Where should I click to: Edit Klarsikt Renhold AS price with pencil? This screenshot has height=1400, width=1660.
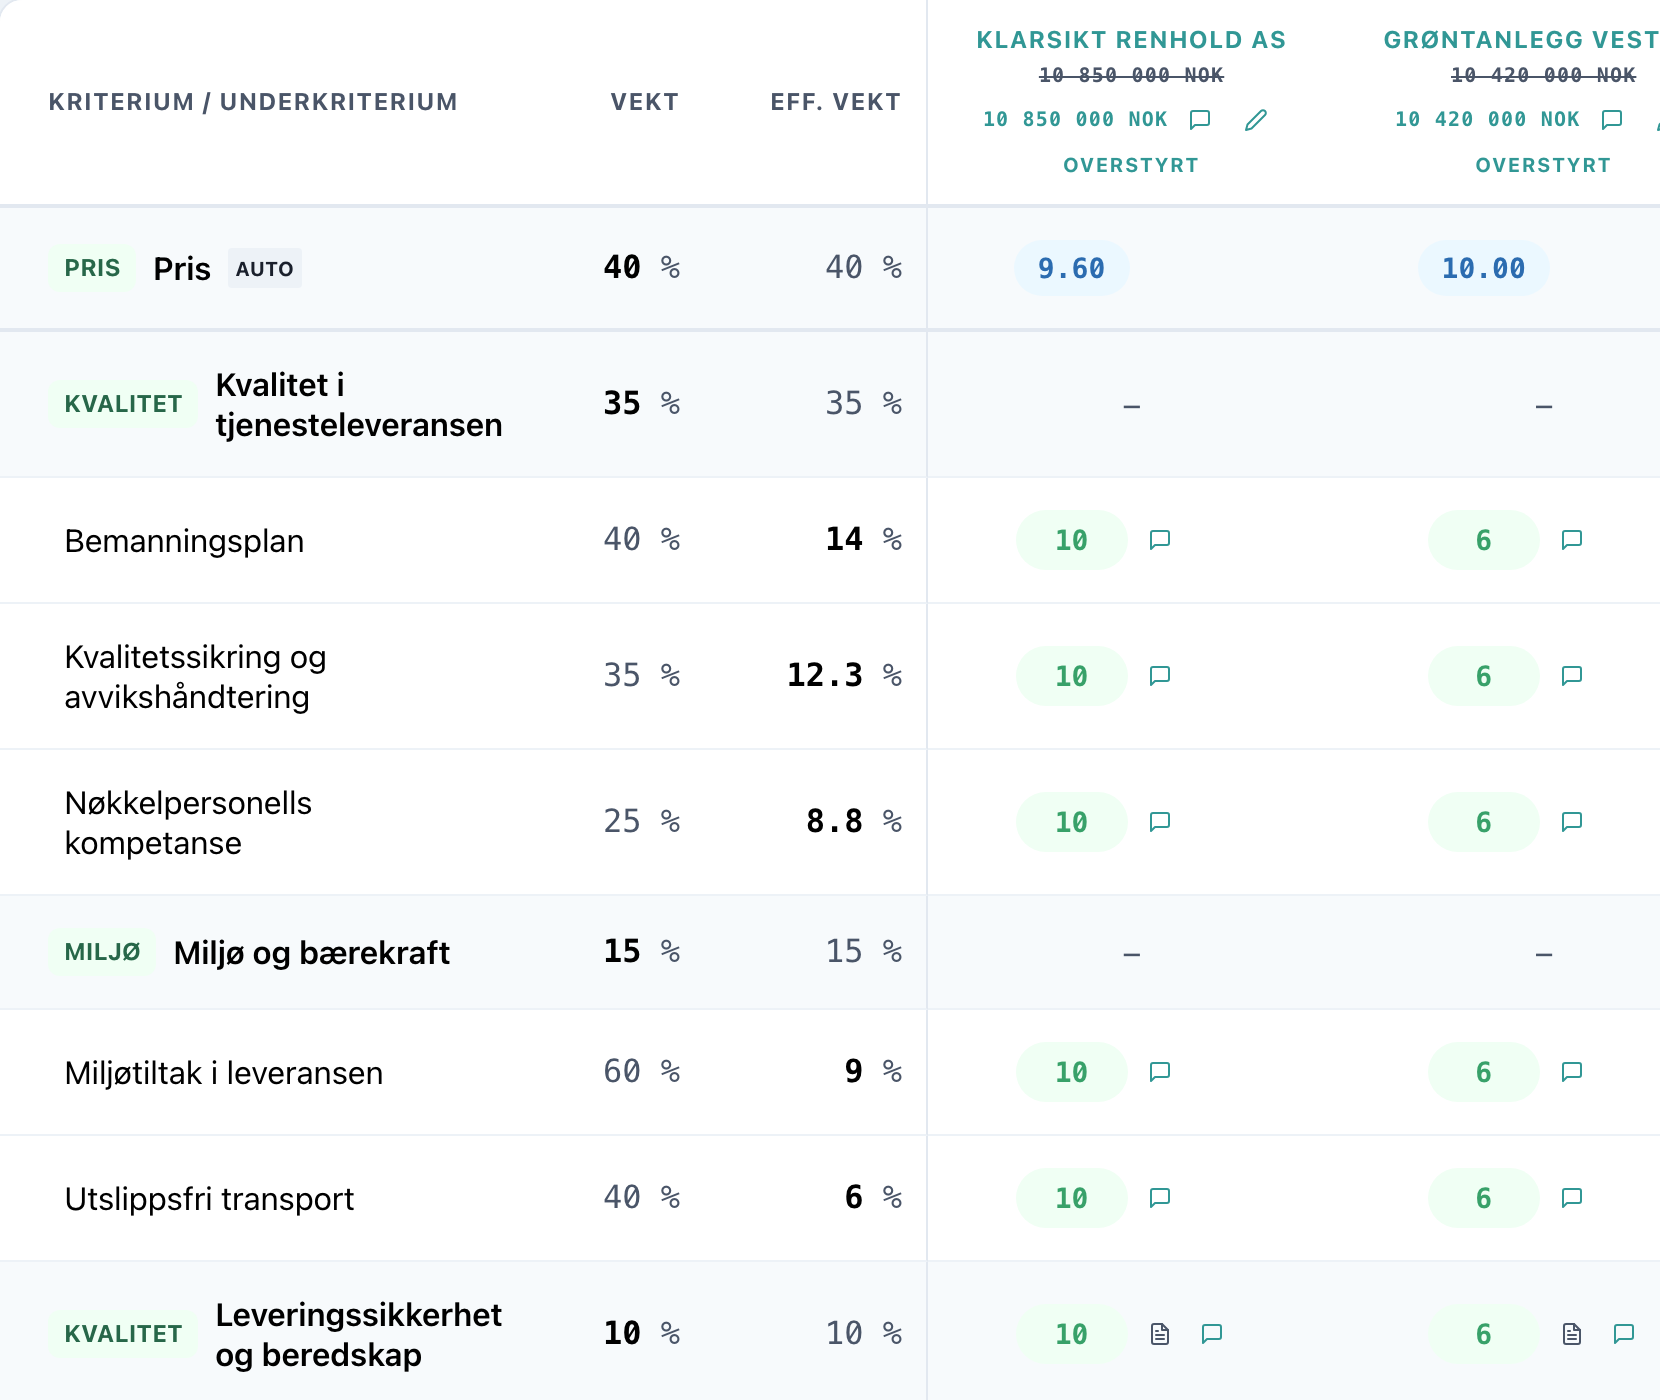[1256, 120]
